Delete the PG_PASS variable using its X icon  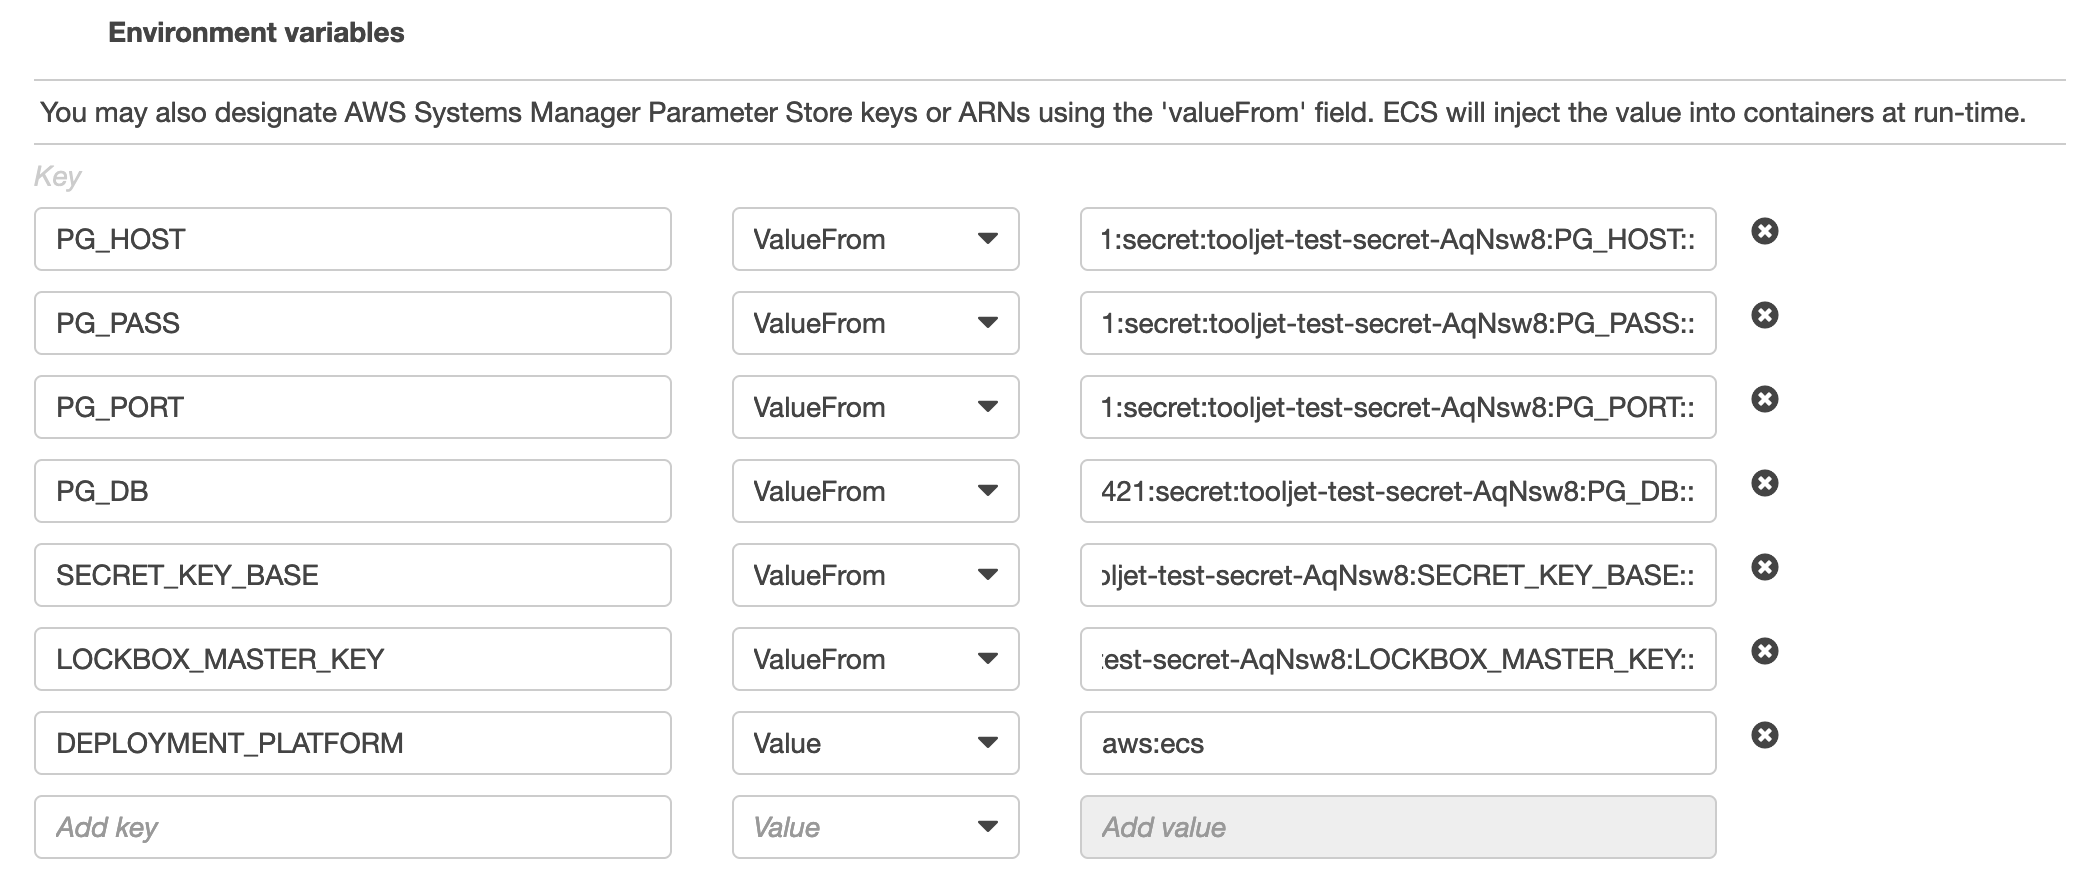click(1765, 316)
